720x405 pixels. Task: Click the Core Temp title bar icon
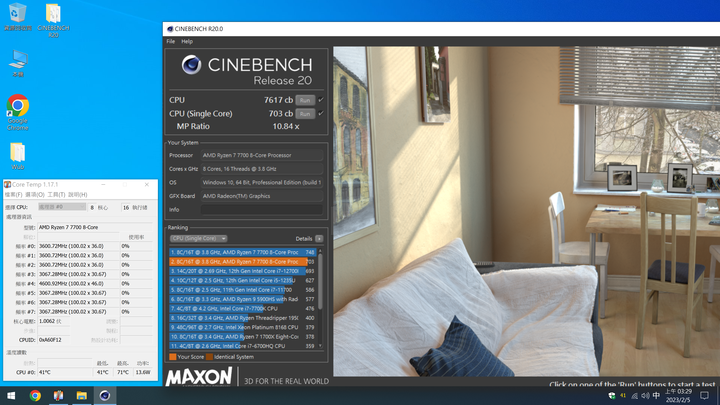pos(7,185)
